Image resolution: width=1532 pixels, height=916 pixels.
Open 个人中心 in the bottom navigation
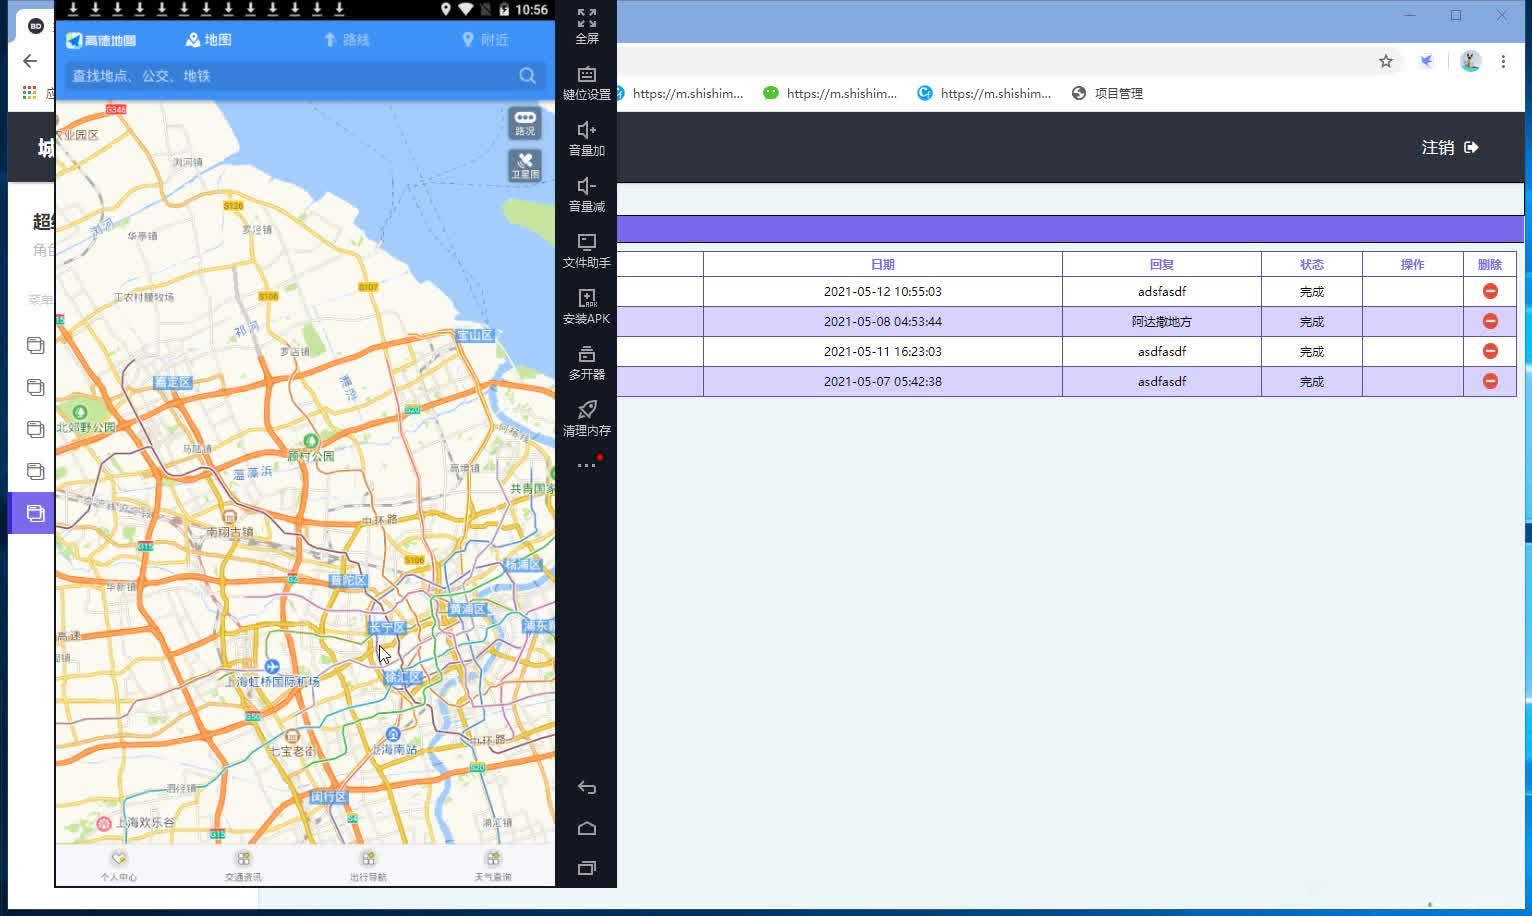[x=119, y=864]
